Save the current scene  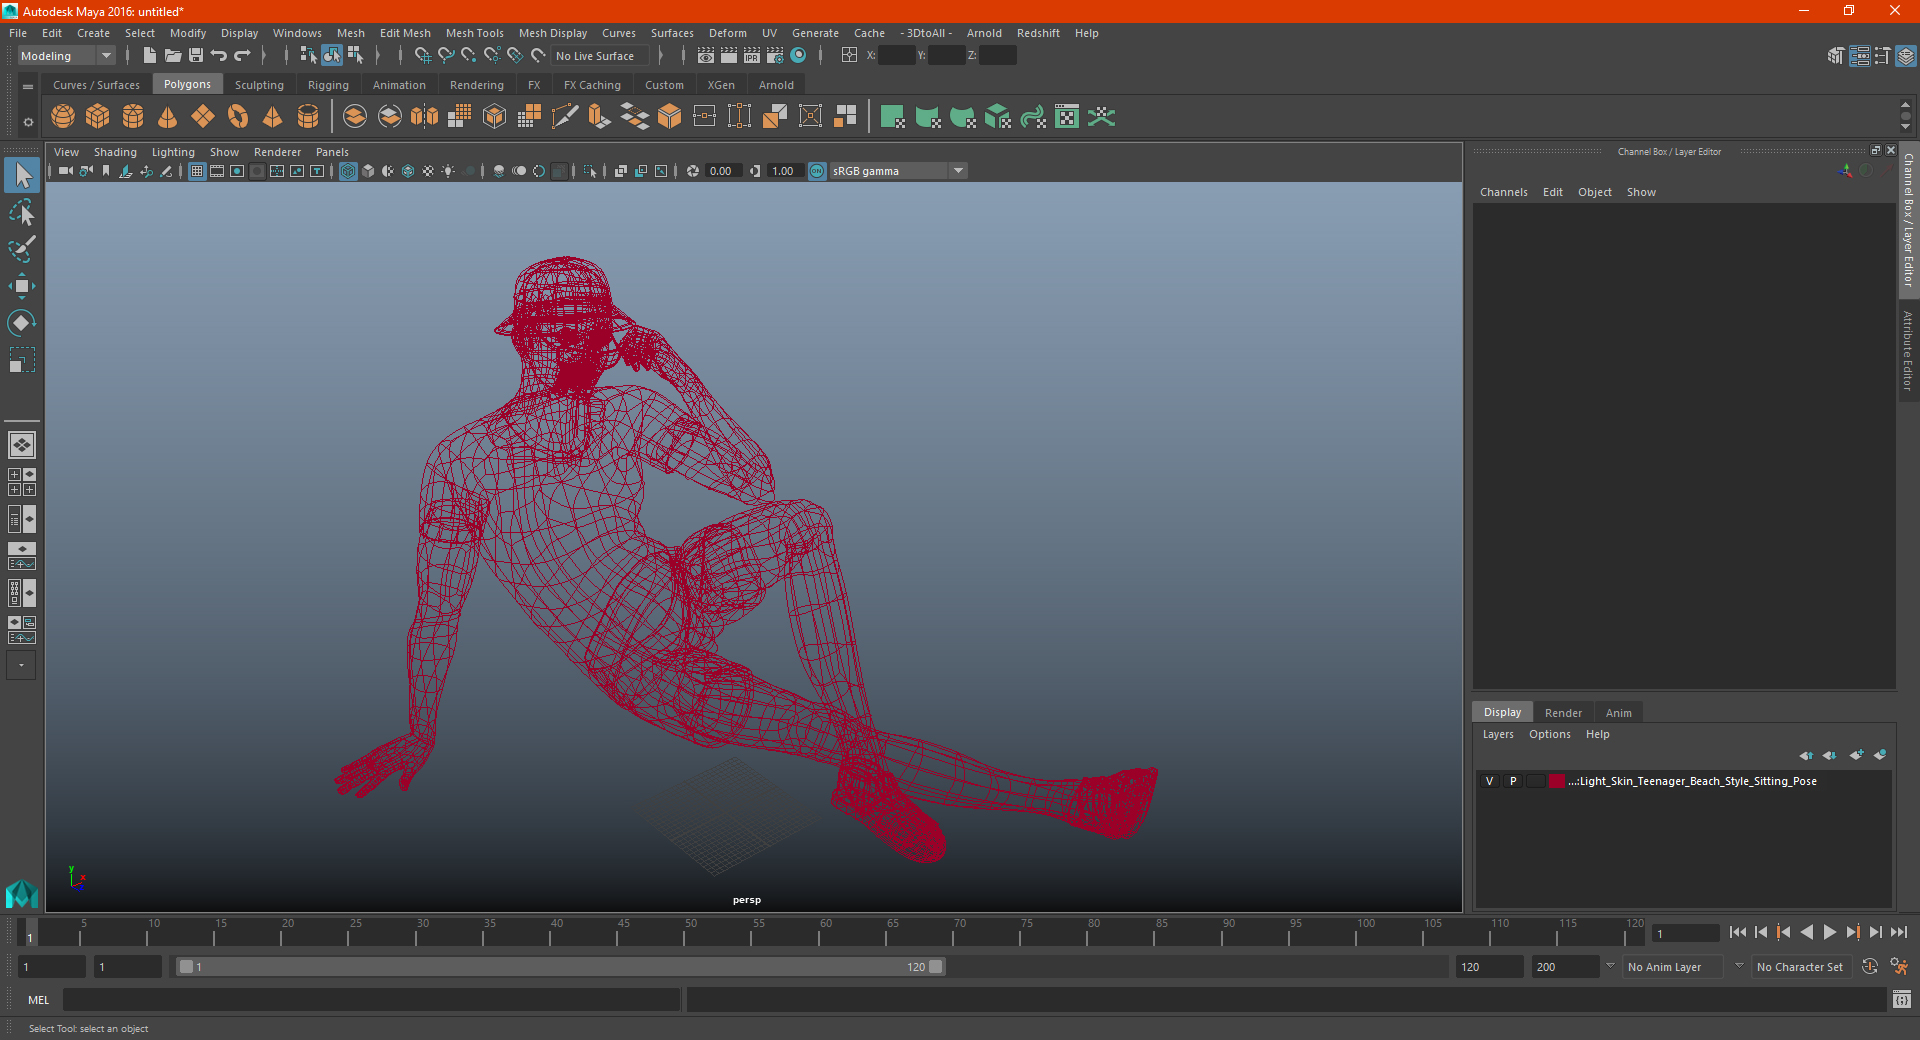pyautogui.click(x=196, y=56)
